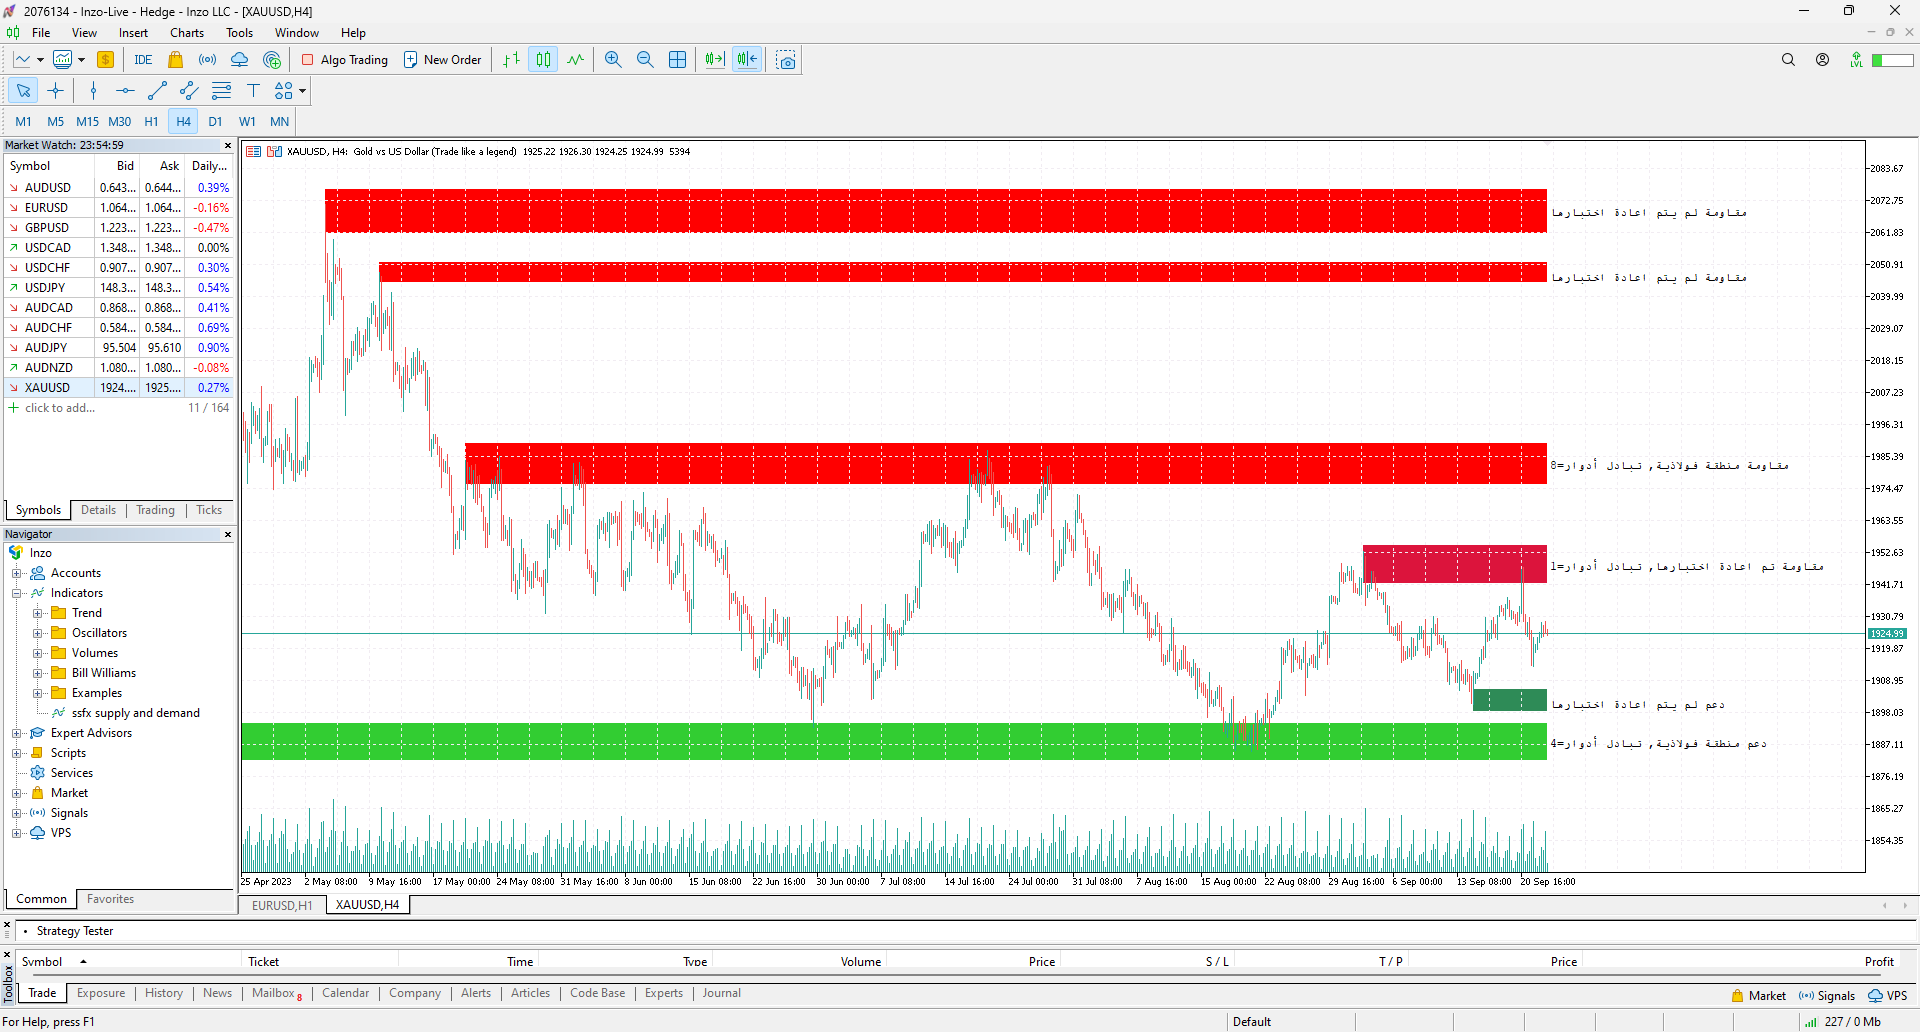Screen dimensions: 1920x1032
Task: Select the Text annotation tool
Action: click(x=253, y=90)
